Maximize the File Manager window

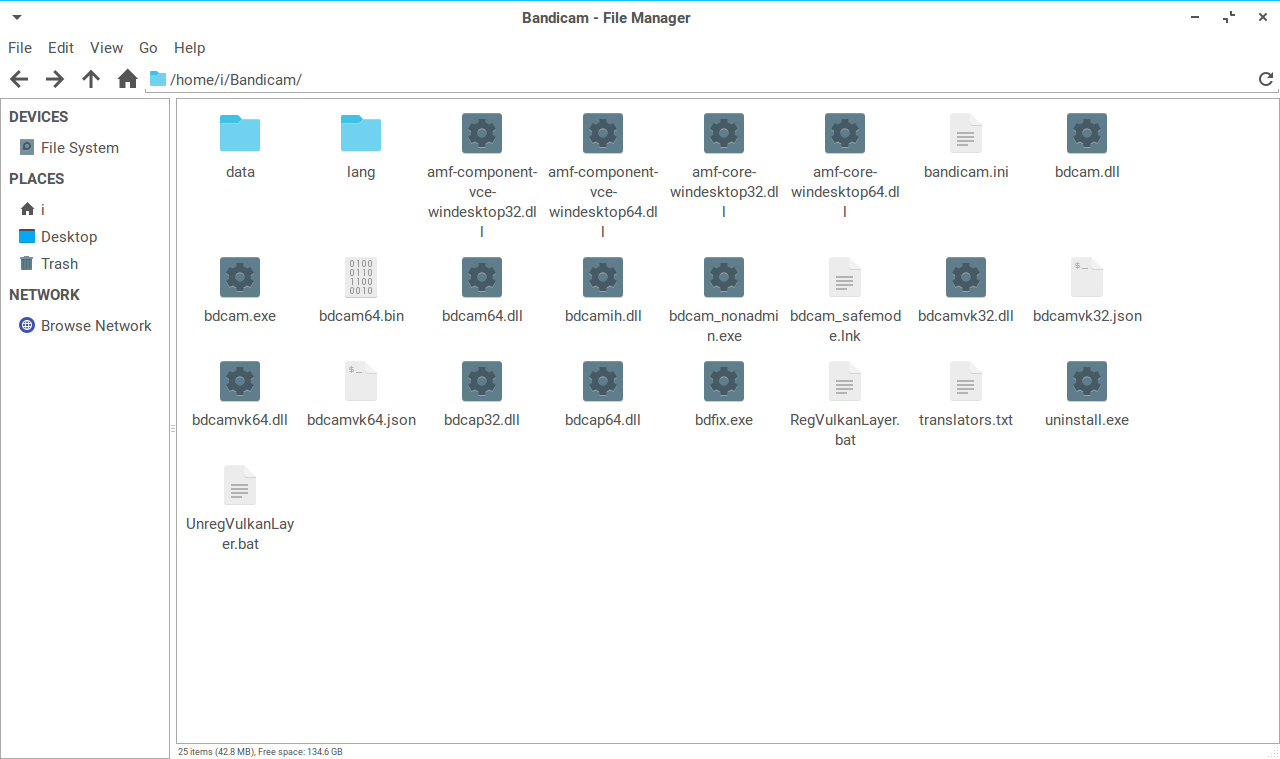pyautogui.click(x=1229, y=17)
